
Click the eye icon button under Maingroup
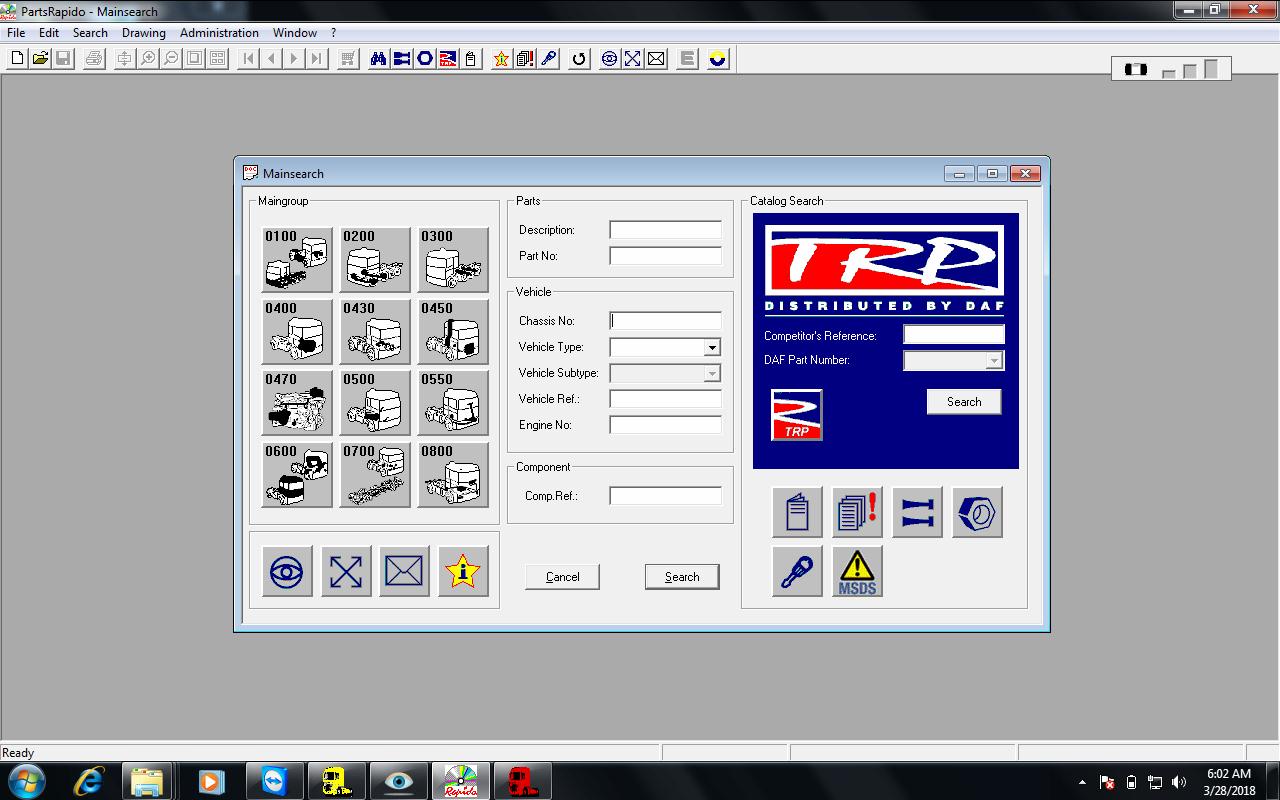point(287,571)
